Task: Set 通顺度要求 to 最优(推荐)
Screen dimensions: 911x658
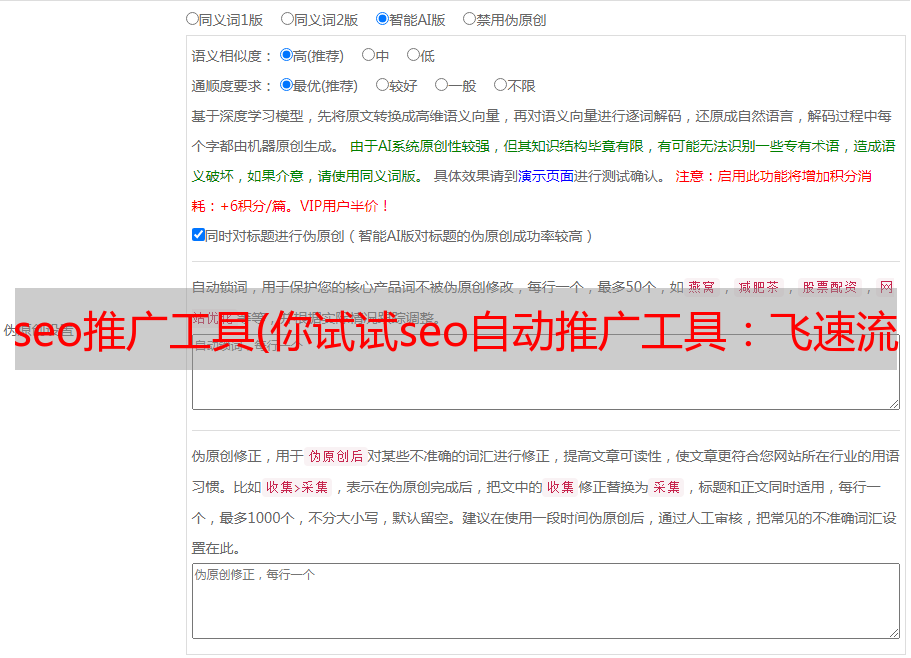Action: coord(286,85)
